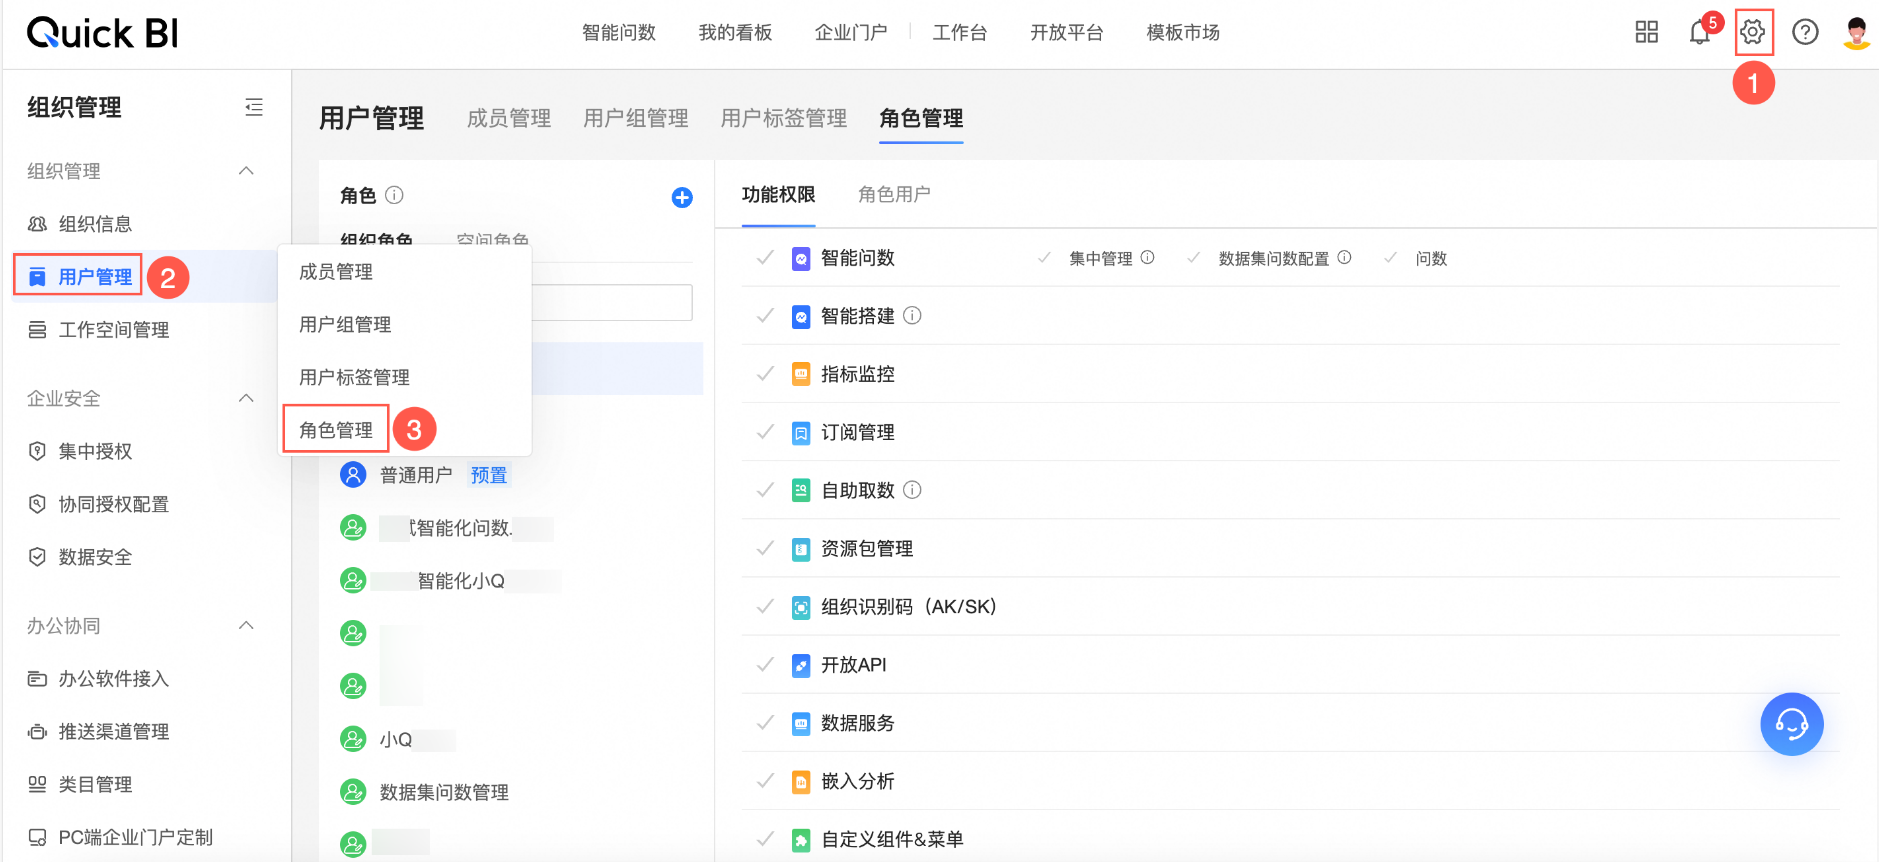
Task: Toggle the 开放API permission checkmark
Action: tap(765, 665)
